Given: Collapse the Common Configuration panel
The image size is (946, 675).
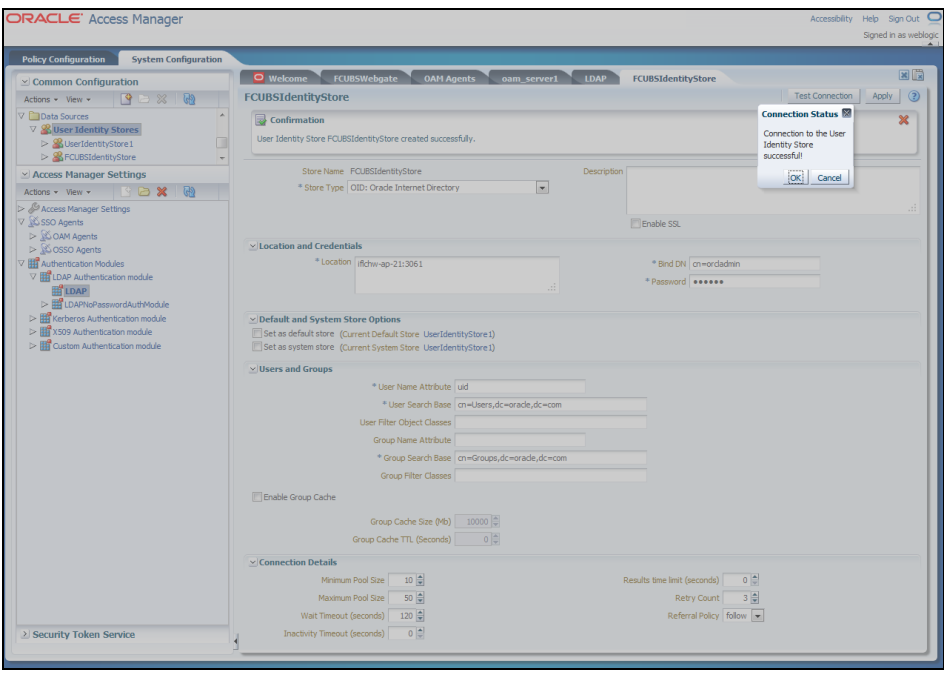Looking at the screenshot, I should coord(25,81).
